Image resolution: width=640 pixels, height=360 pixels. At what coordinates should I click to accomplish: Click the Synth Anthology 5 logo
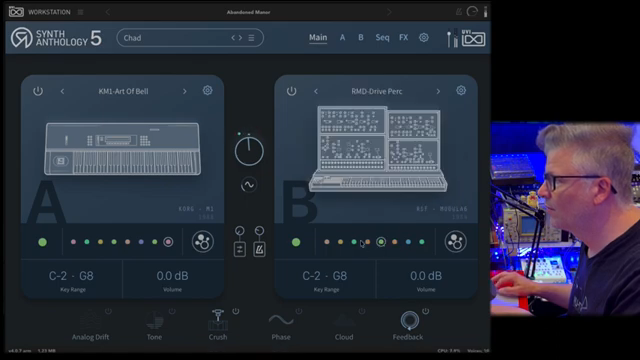point(56,38)
